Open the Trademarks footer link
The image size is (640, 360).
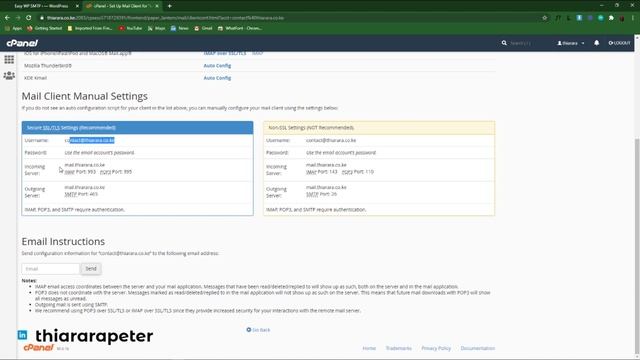pyautogui.click(x=399, y=348)
